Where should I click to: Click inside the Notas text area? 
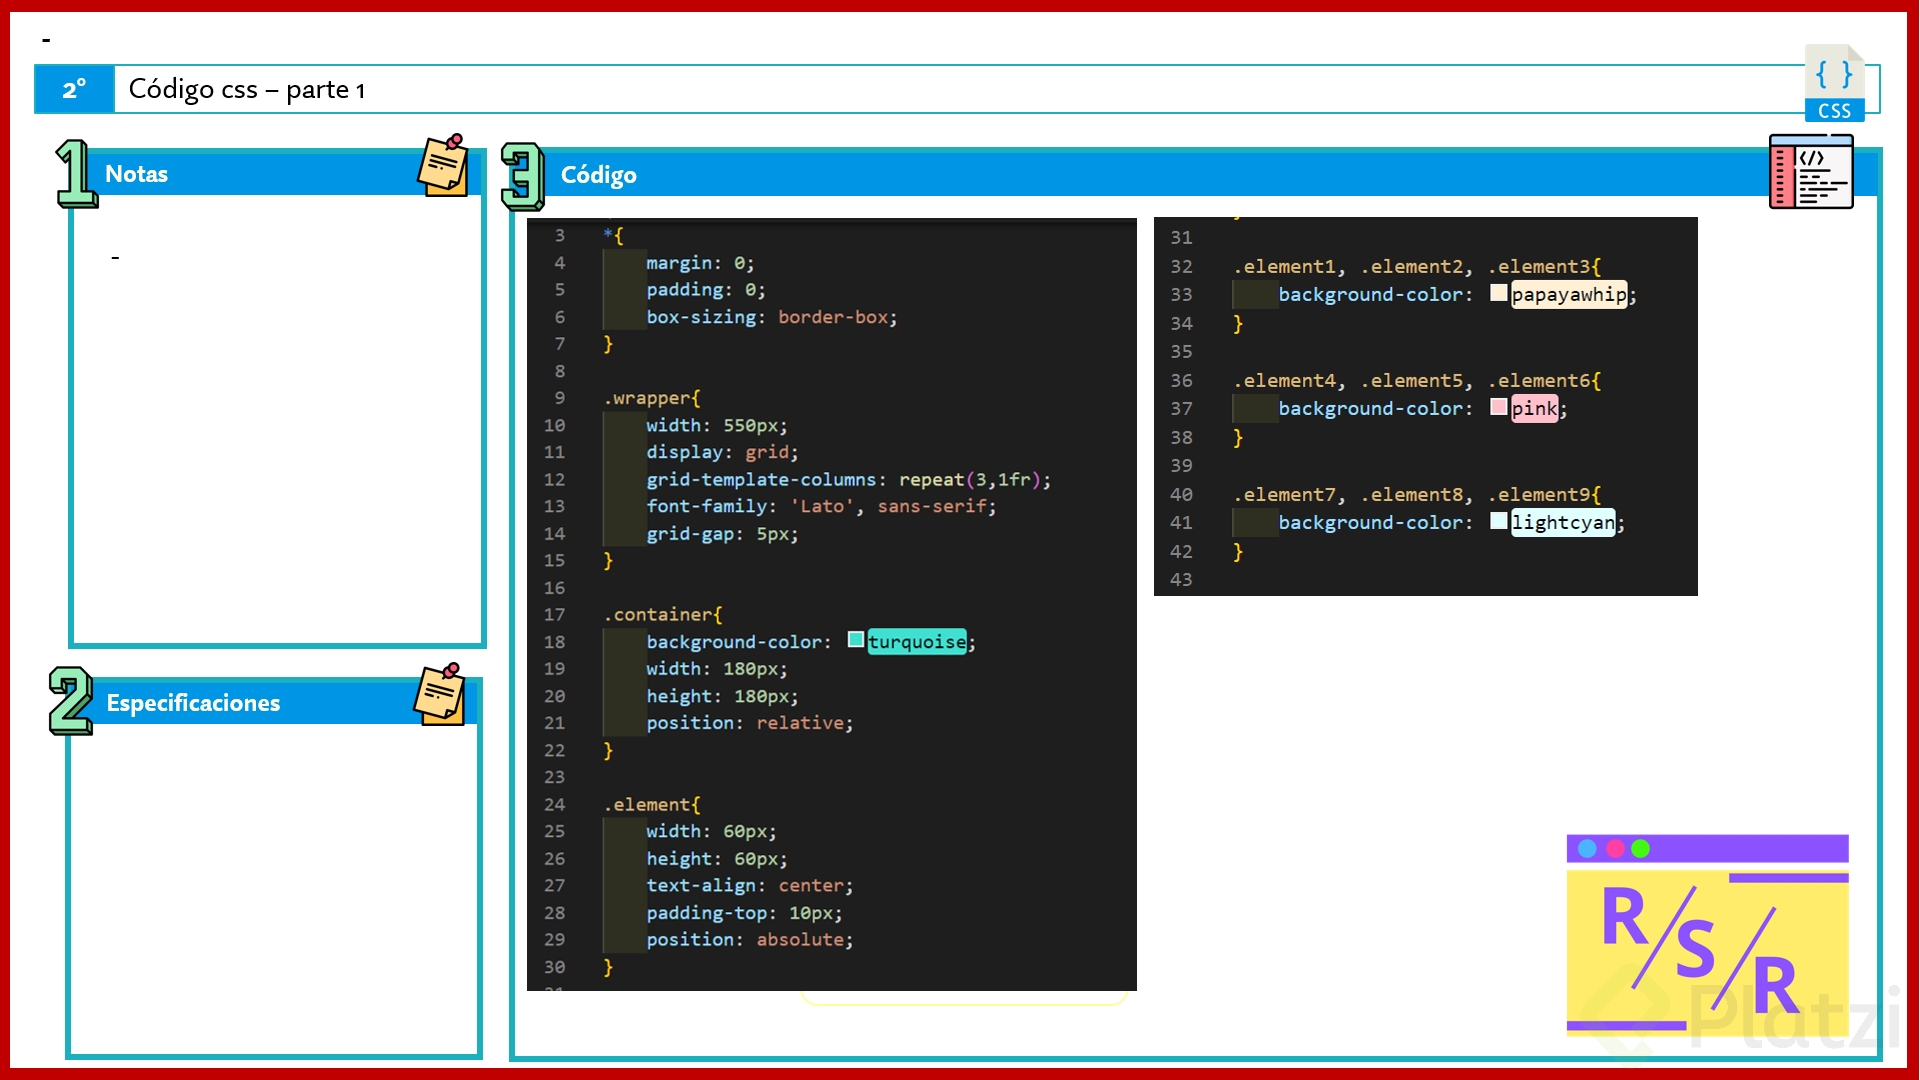click(277, 420)
